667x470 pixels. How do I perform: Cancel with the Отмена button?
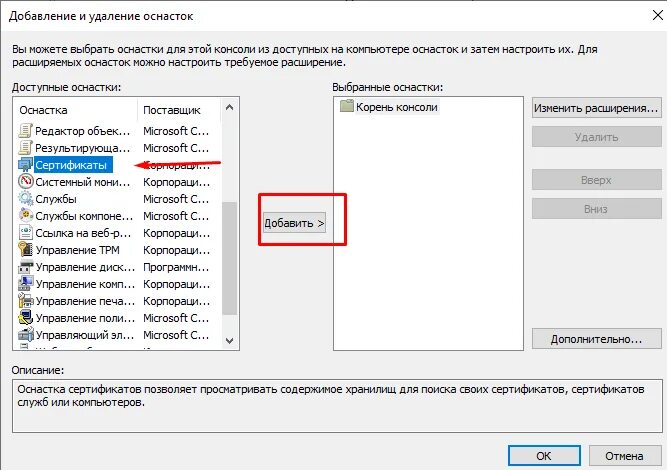coord(624,456)
